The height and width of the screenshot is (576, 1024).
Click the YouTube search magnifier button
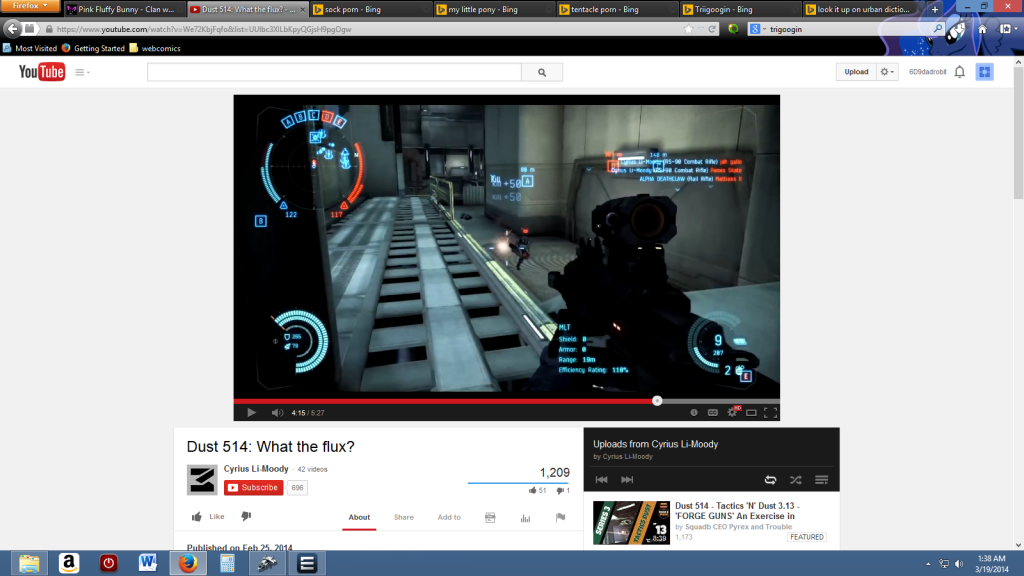pyautogui.click(x=542, y=72)
